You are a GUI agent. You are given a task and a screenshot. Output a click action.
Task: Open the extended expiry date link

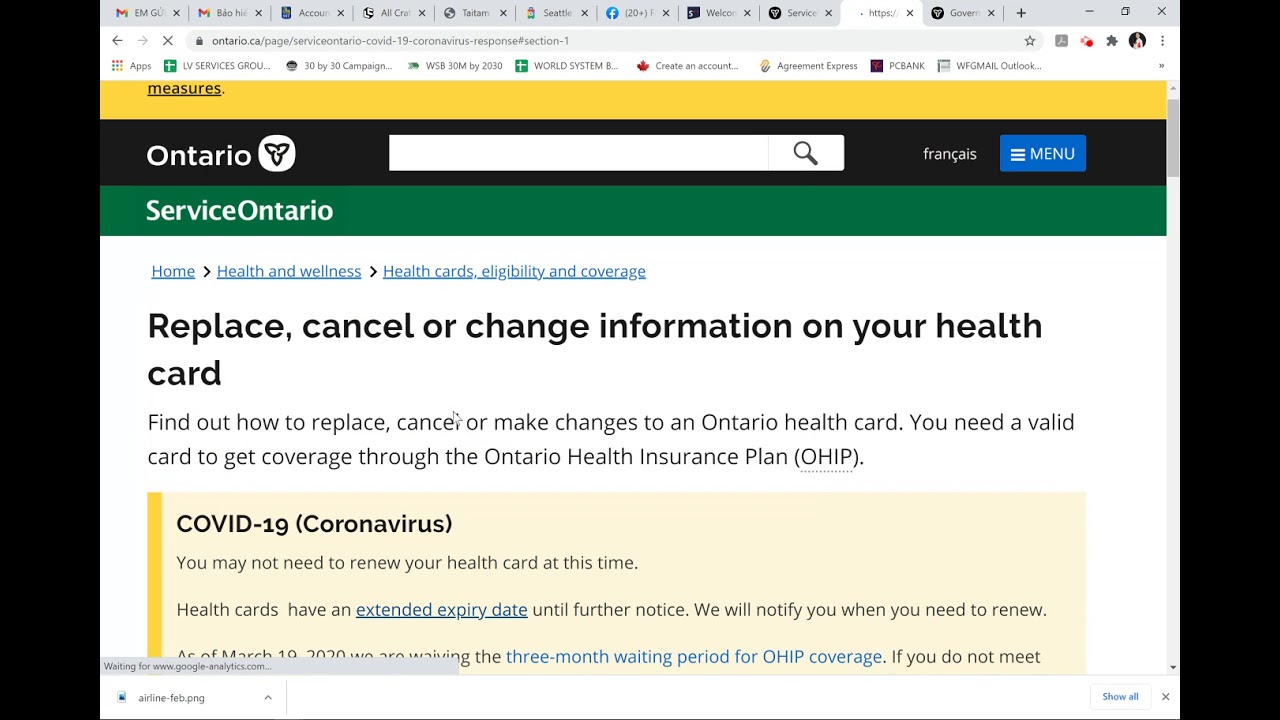coord(441,610)
